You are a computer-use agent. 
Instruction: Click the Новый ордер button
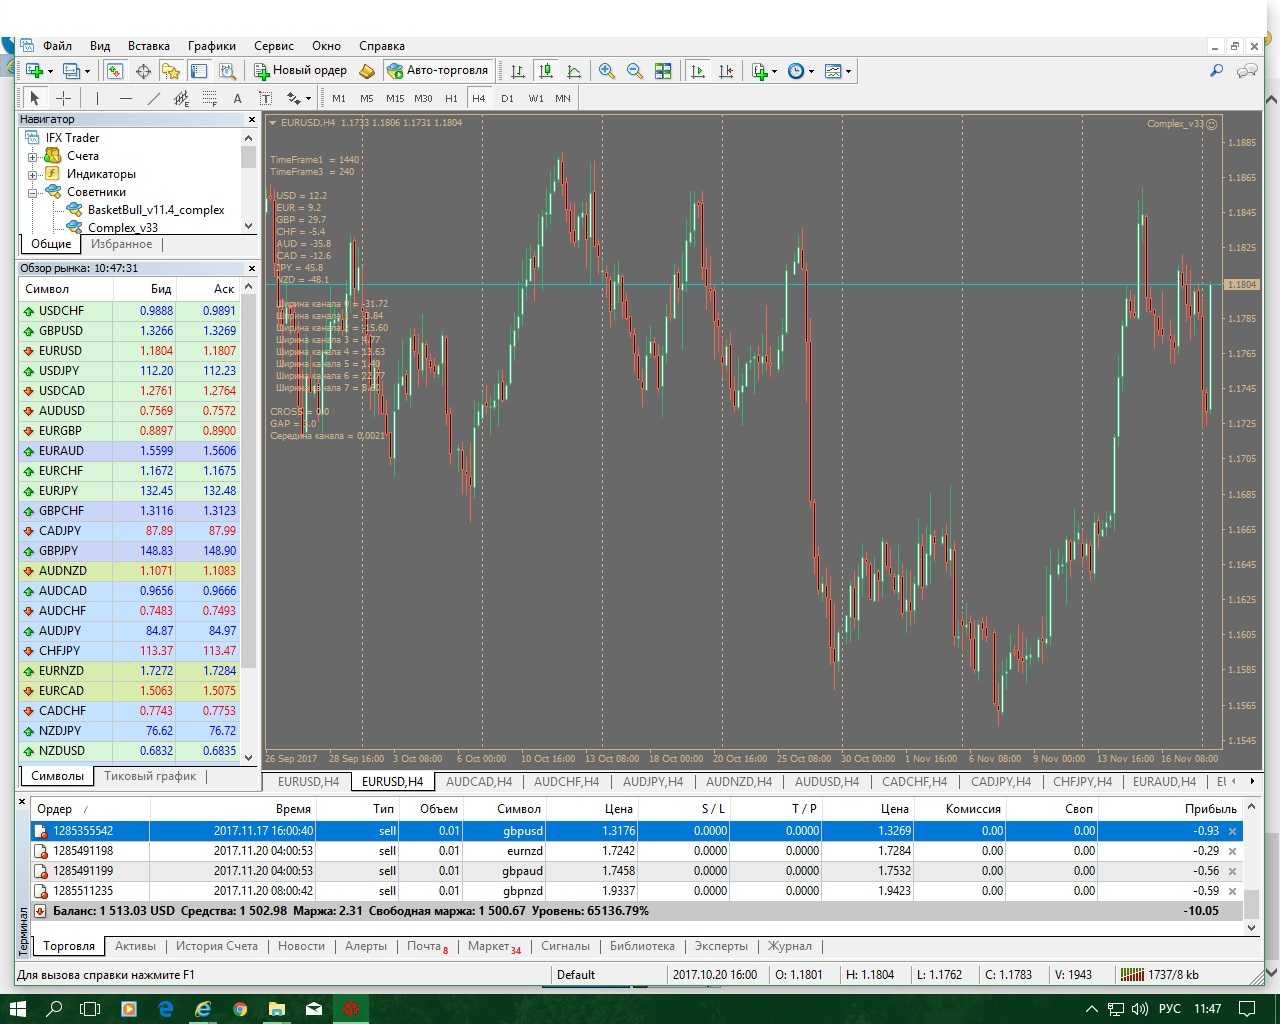[x=300, y=71]
